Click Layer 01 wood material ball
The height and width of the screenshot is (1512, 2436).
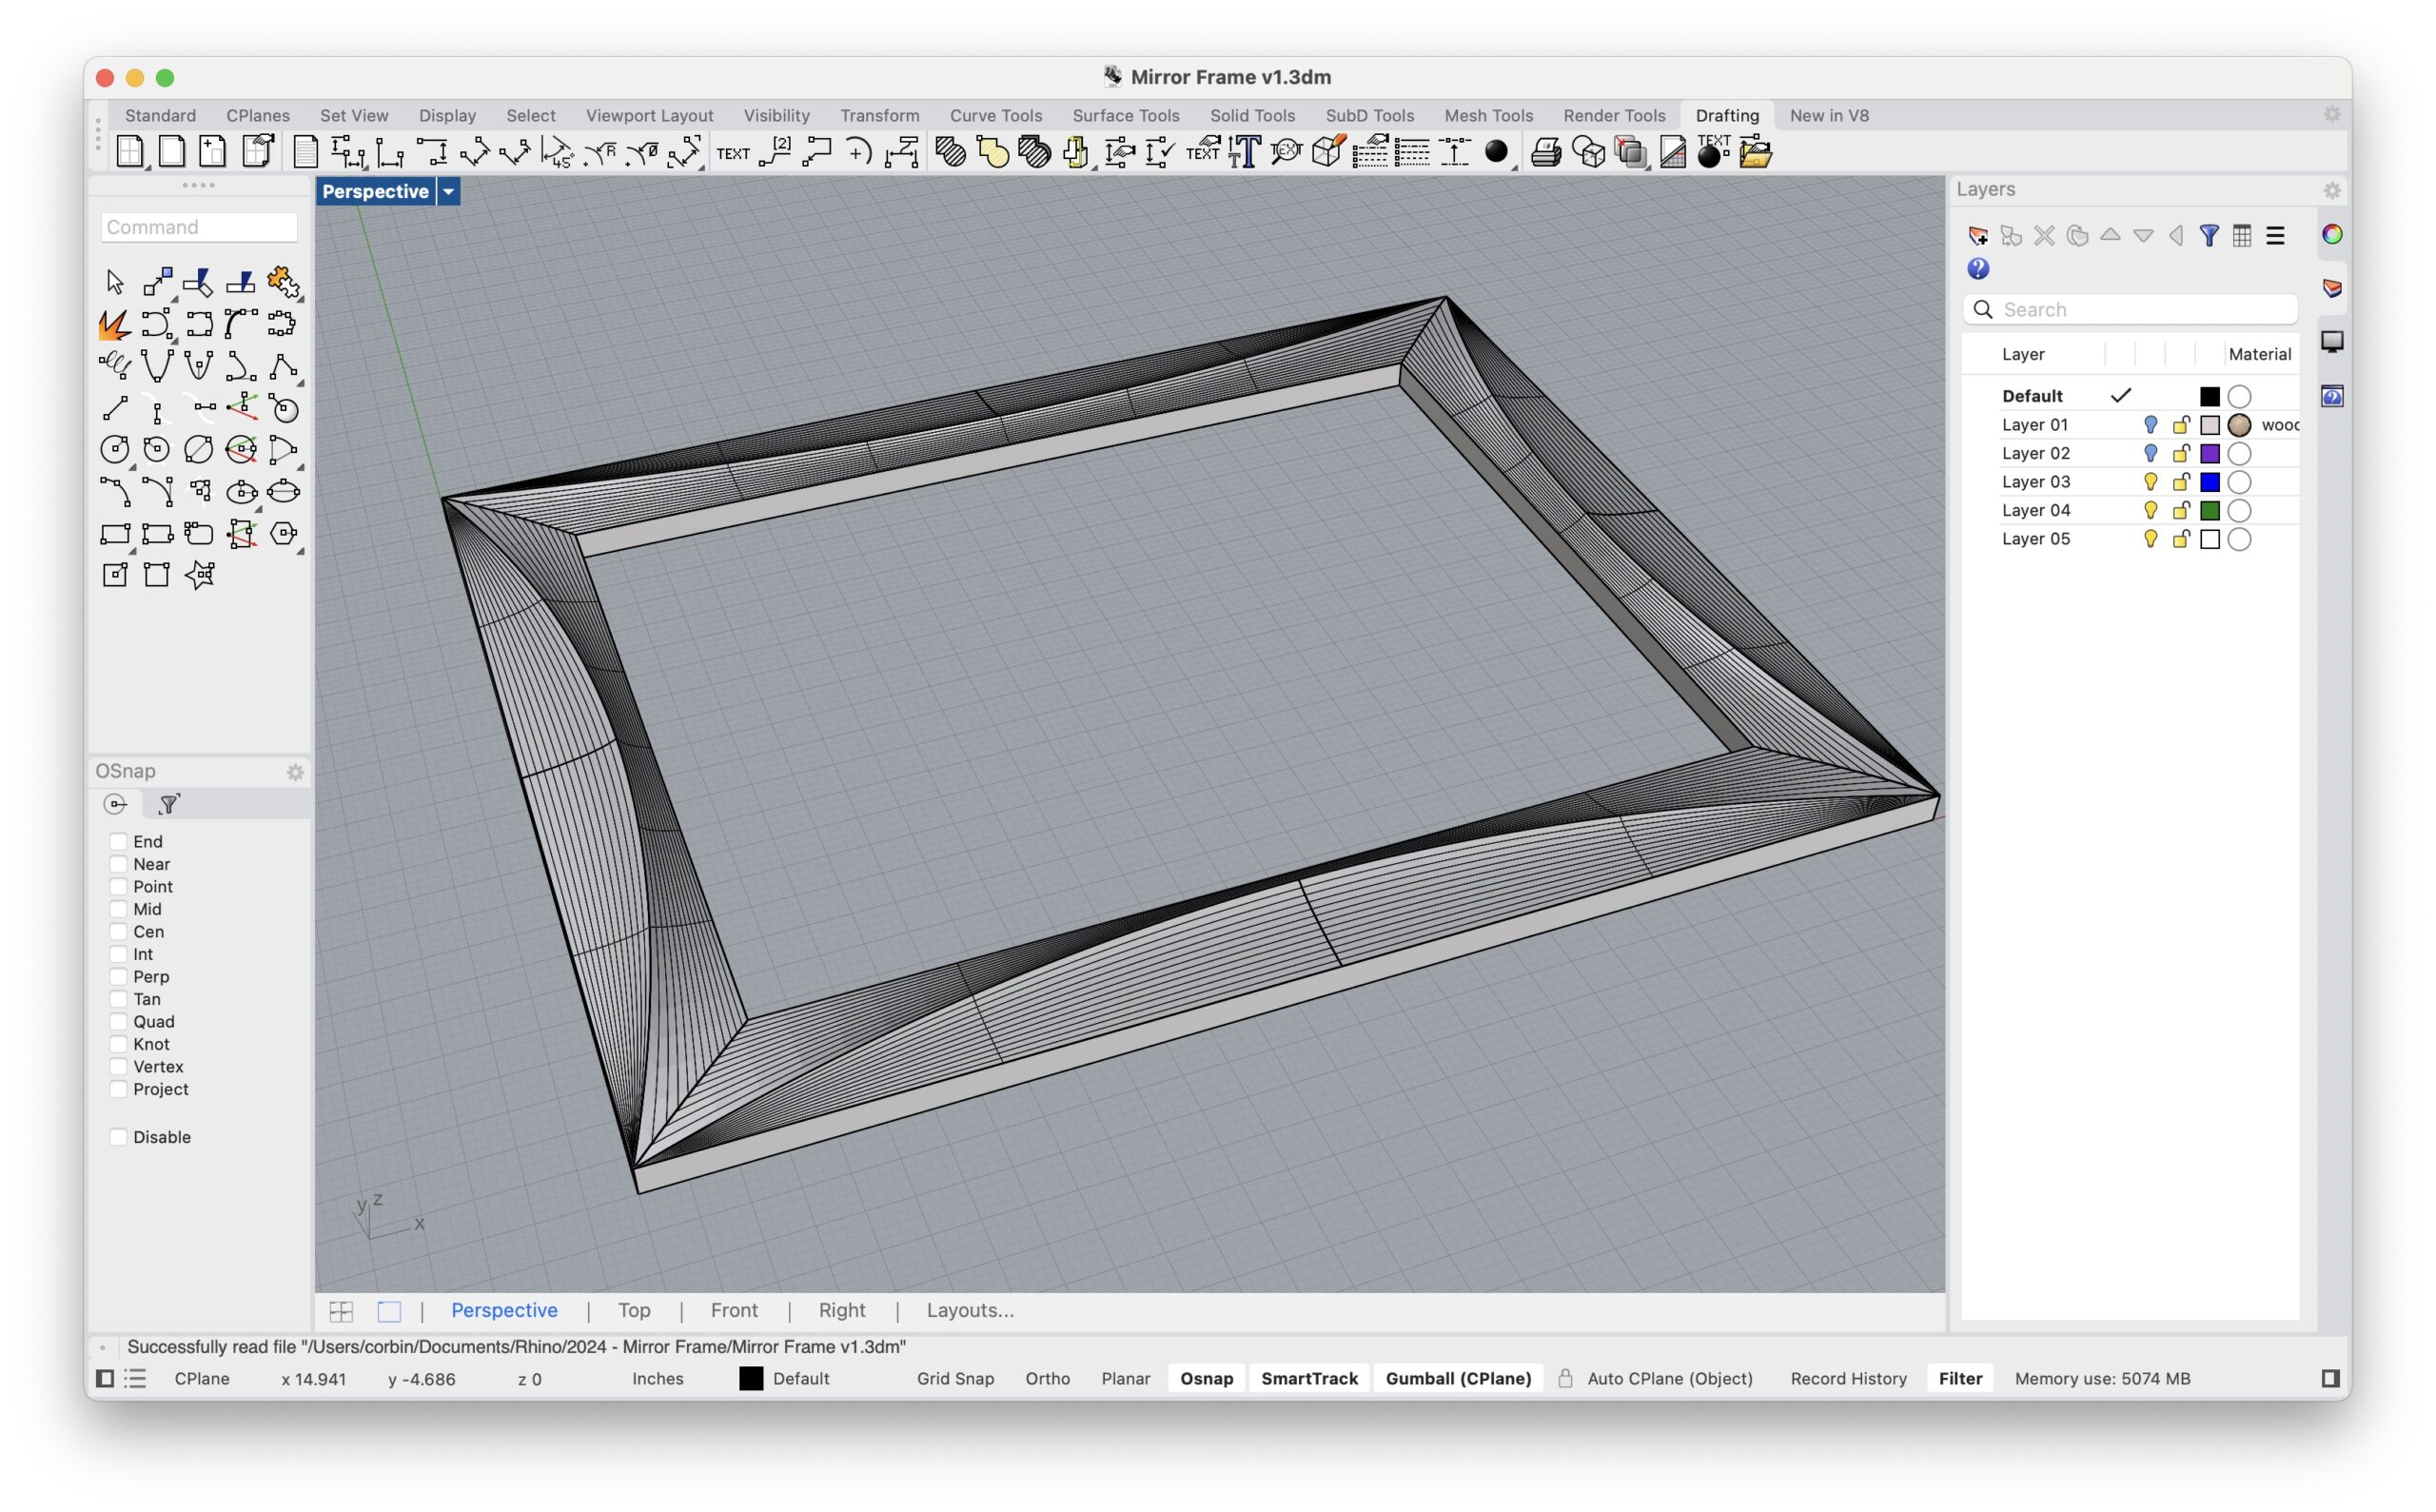point(2239,424)
